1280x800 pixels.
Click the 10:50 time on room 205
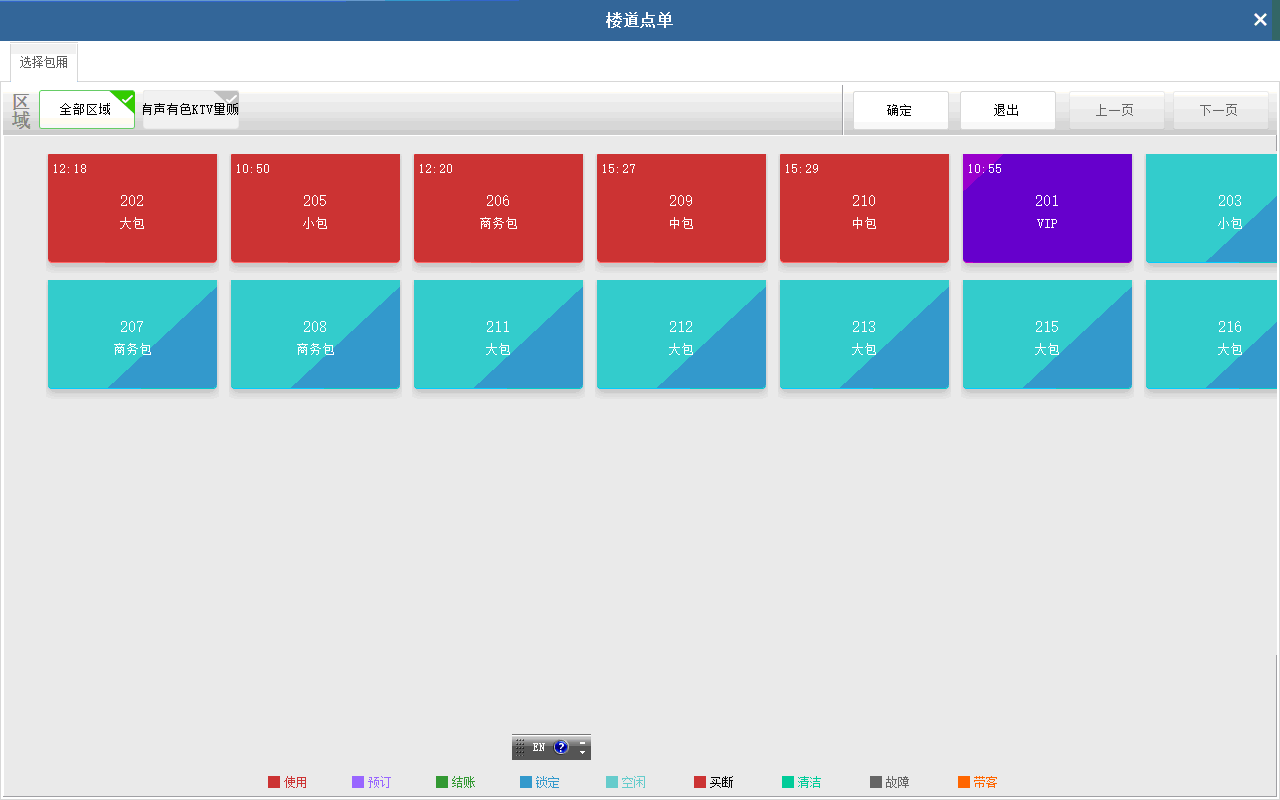point(253,169)
